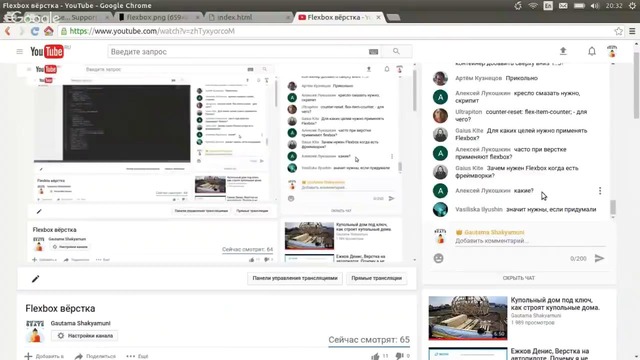The width and height of the screenshot is (640, 360).
Task: Click the channel avatar below video title
Action: (35, 331)
